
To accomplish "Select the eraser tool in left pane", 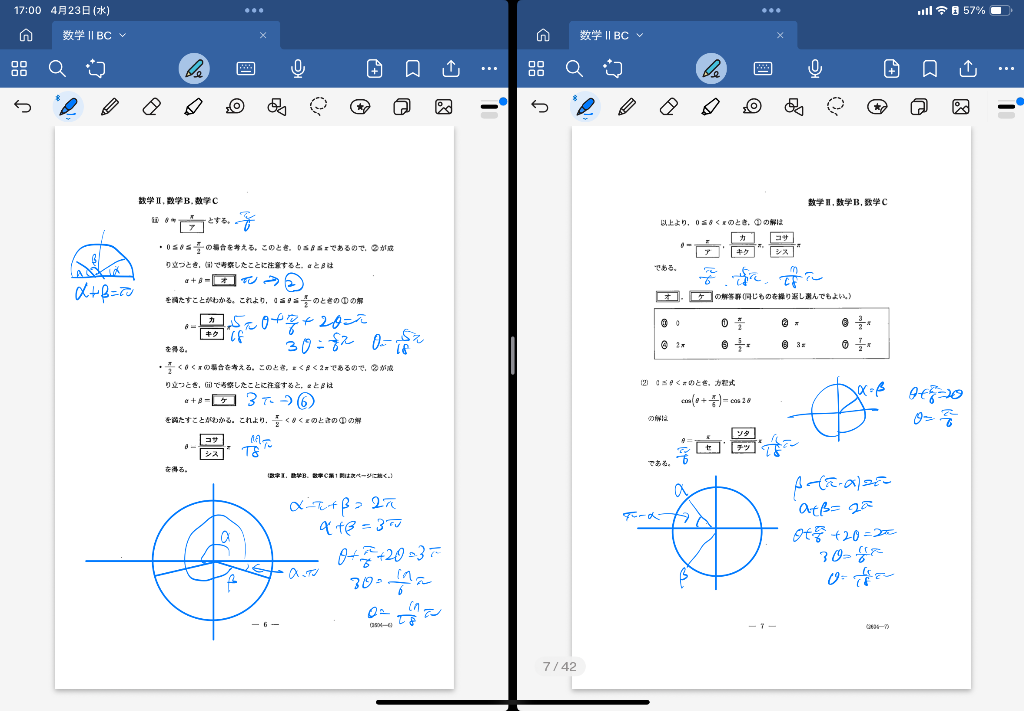I will [151, 106].
